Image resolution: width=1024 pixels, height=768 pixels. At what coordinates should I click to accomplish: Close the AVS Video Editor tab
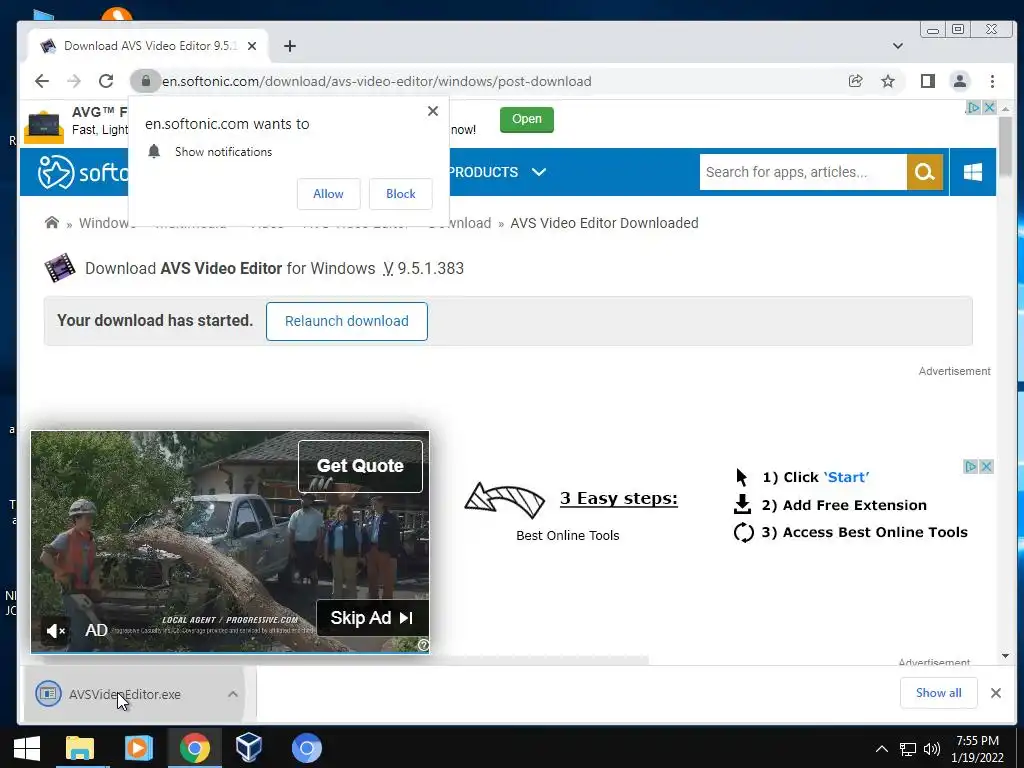point(252,46)
